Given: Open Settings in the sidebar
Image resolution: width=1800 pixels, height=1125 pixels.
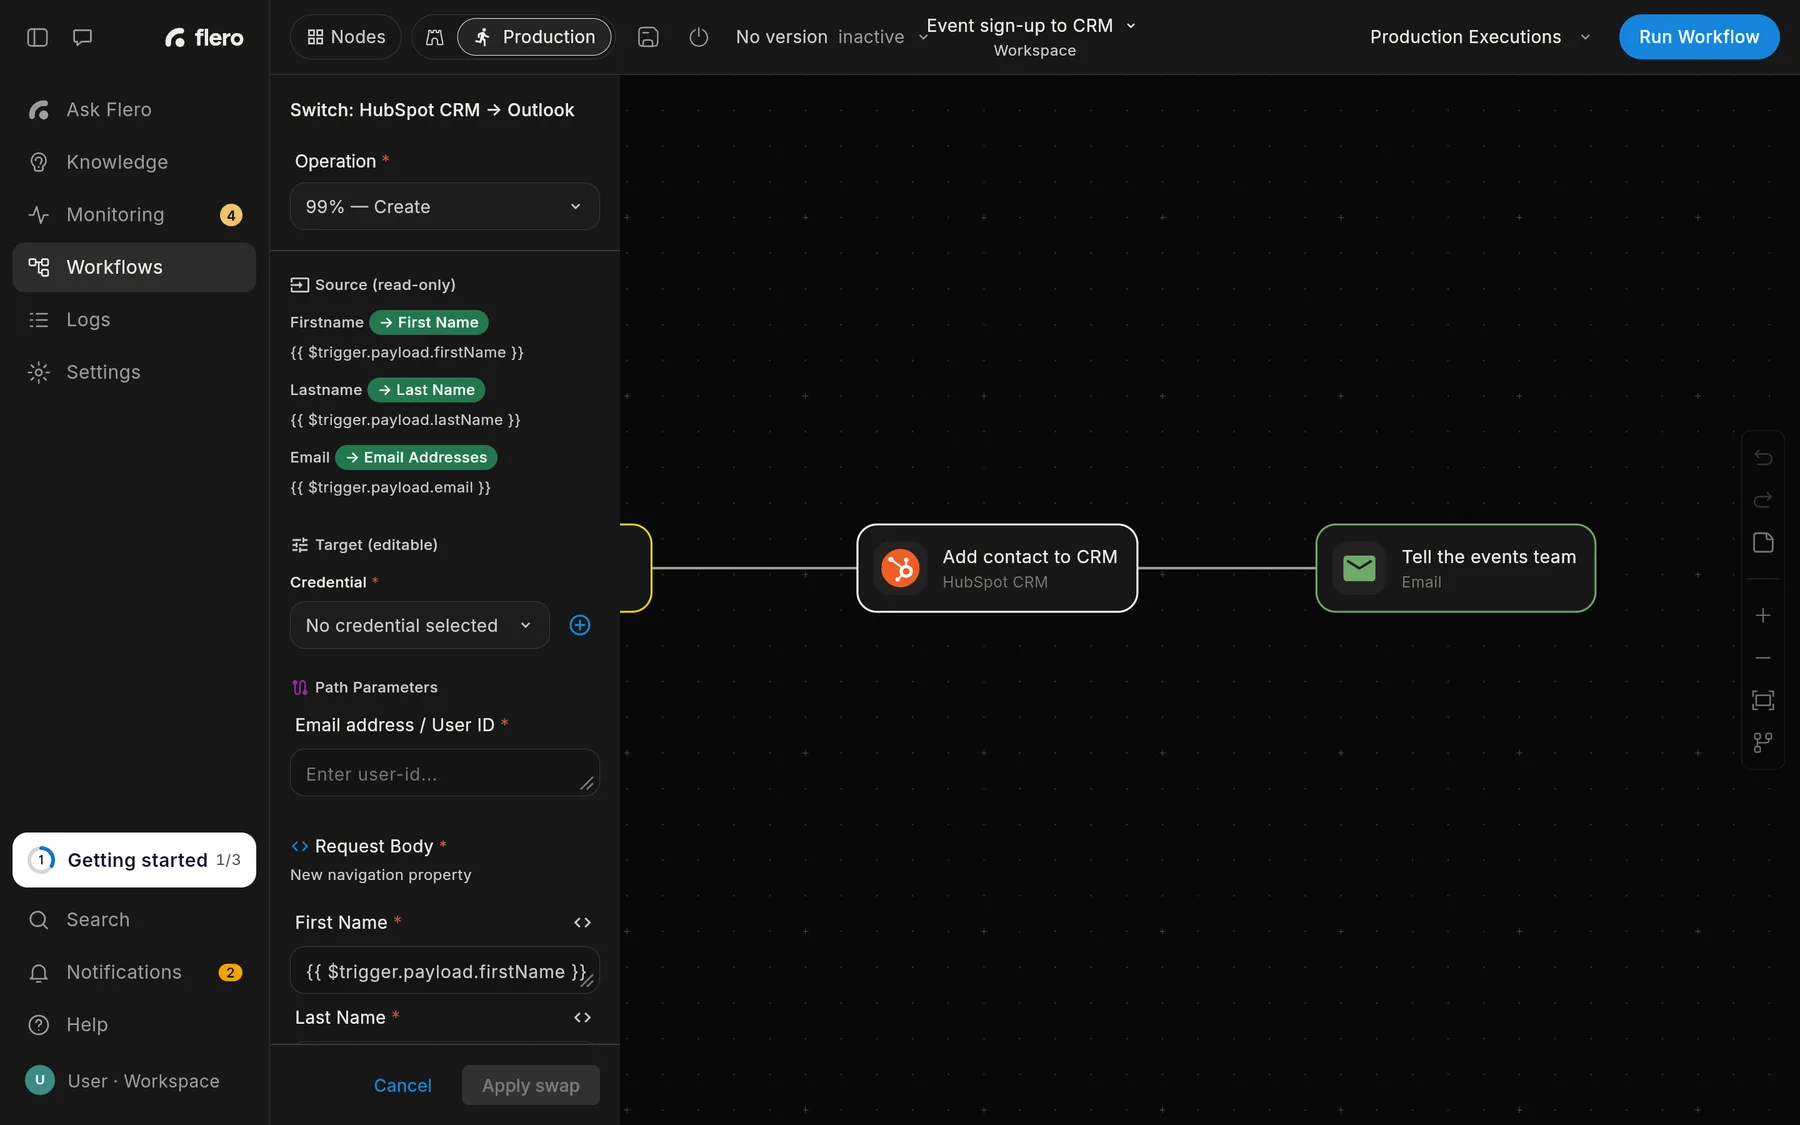Looking at the screenshot, I should (x=134, y=372).
